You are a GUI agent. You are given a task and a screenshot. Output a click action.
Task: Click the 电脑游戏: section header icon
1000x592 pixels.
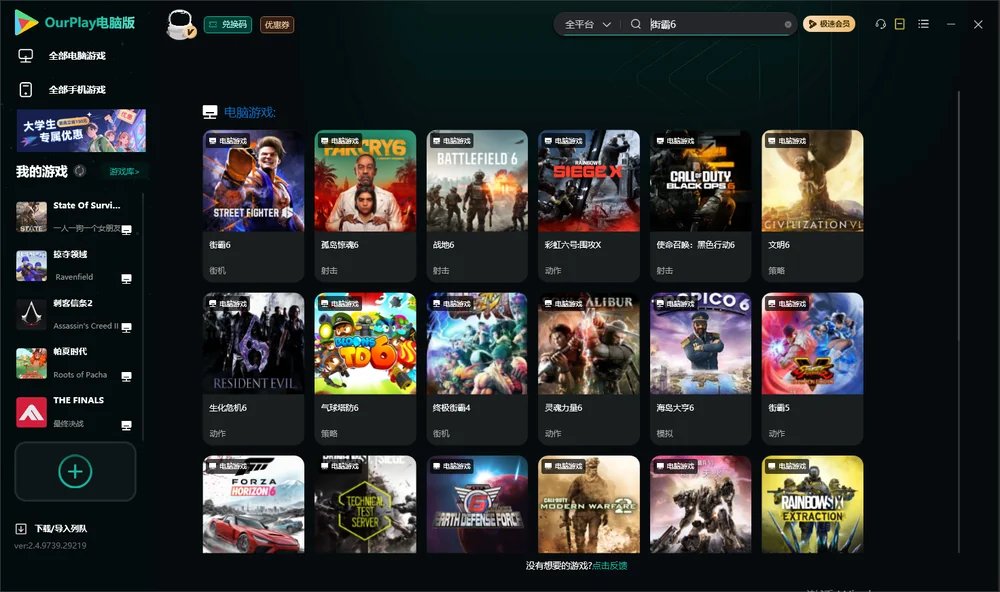click(x=210, y=112)
